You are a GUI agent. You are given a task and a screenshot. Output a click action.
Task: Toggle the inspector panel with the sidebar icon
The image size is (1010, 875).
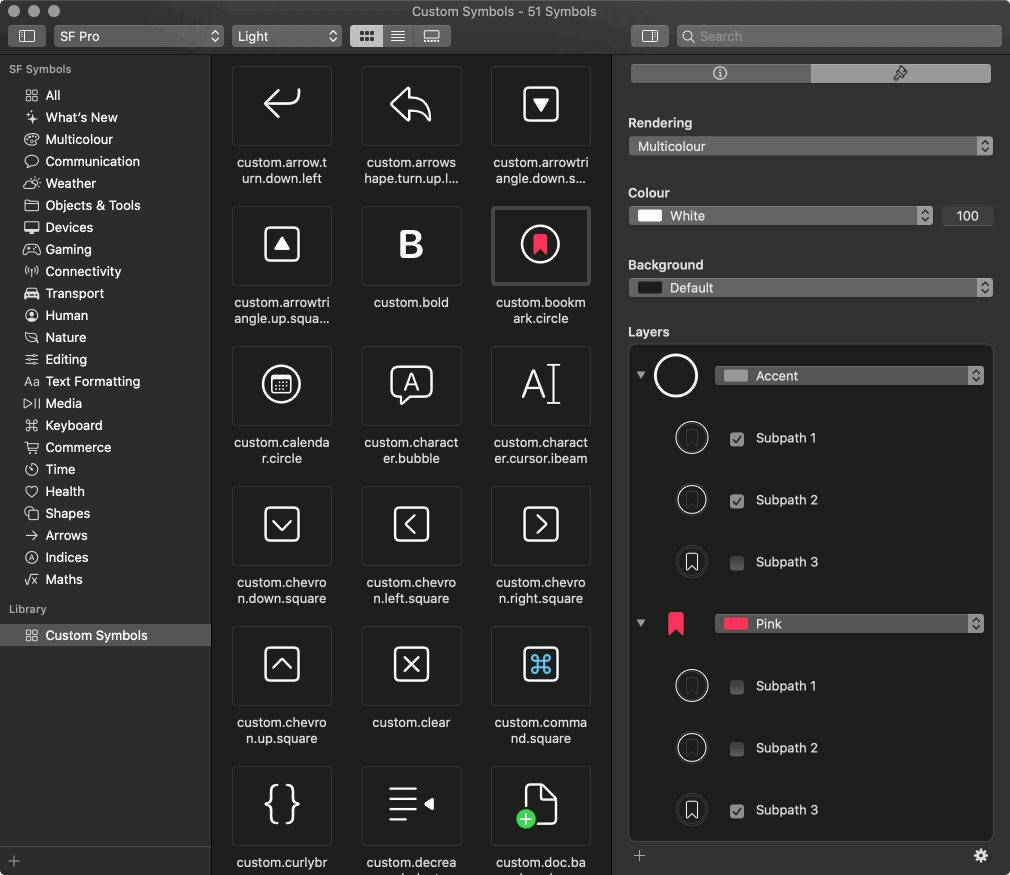[649, 35]
